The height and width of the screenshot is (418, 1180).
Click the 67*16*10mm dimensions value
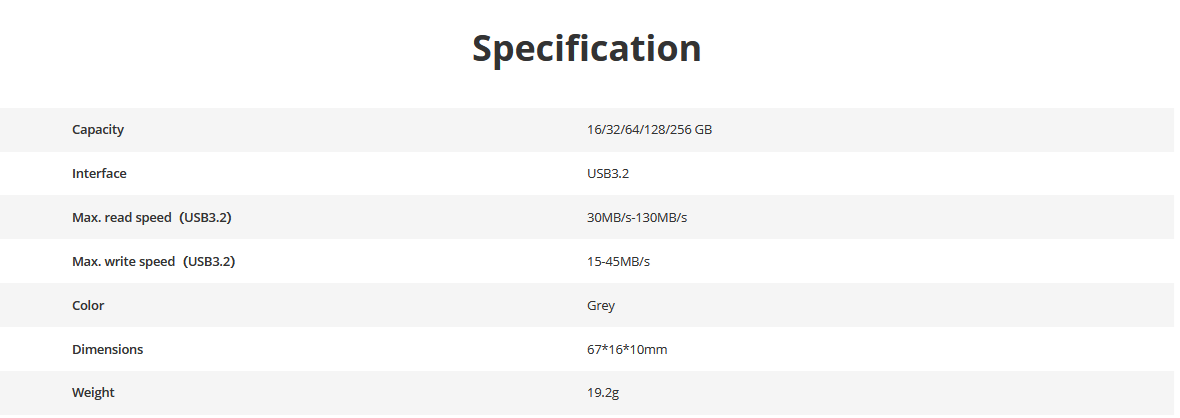(626, 350)
